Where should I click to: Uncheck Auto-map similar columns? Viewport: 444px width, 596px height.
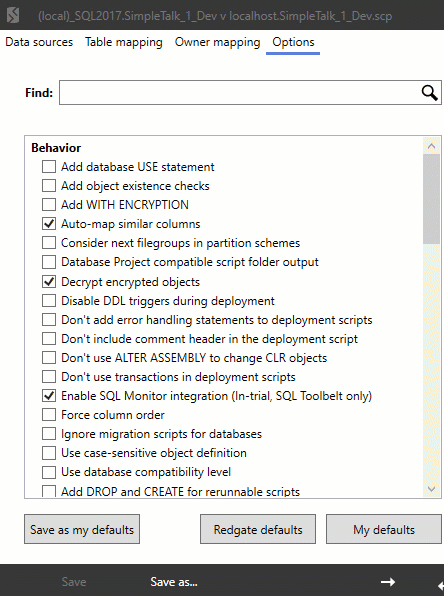(49, 224)
